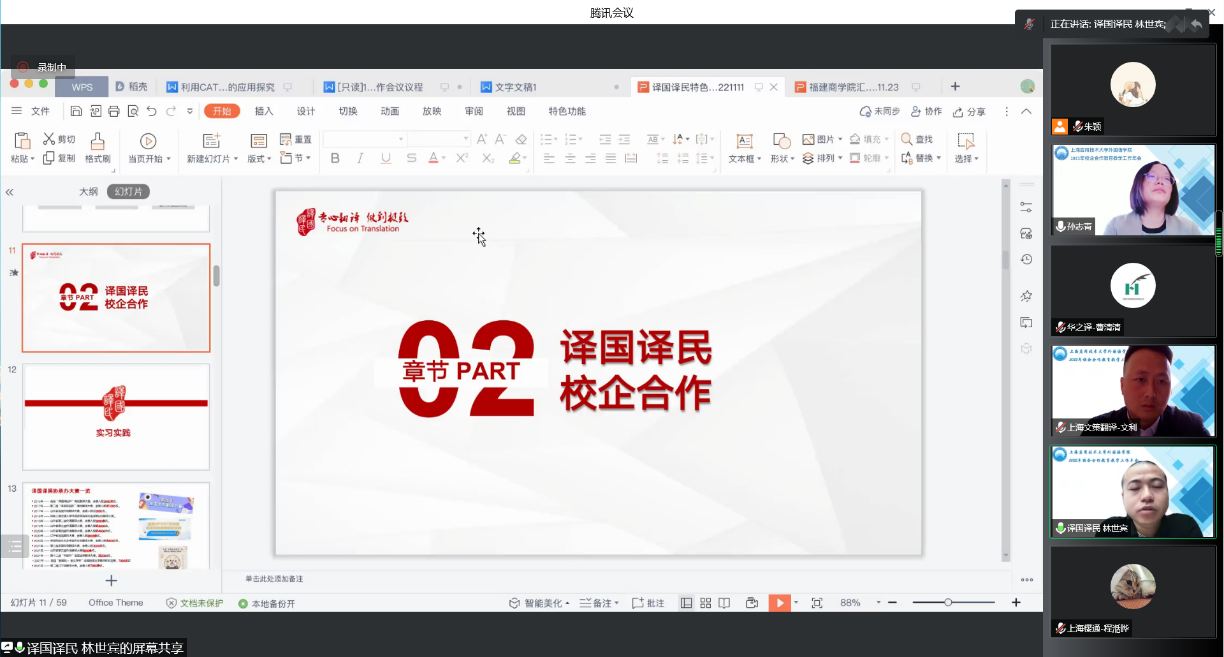Click the New Slide (新建幻灯片) icon

click(x=211, y=141)
